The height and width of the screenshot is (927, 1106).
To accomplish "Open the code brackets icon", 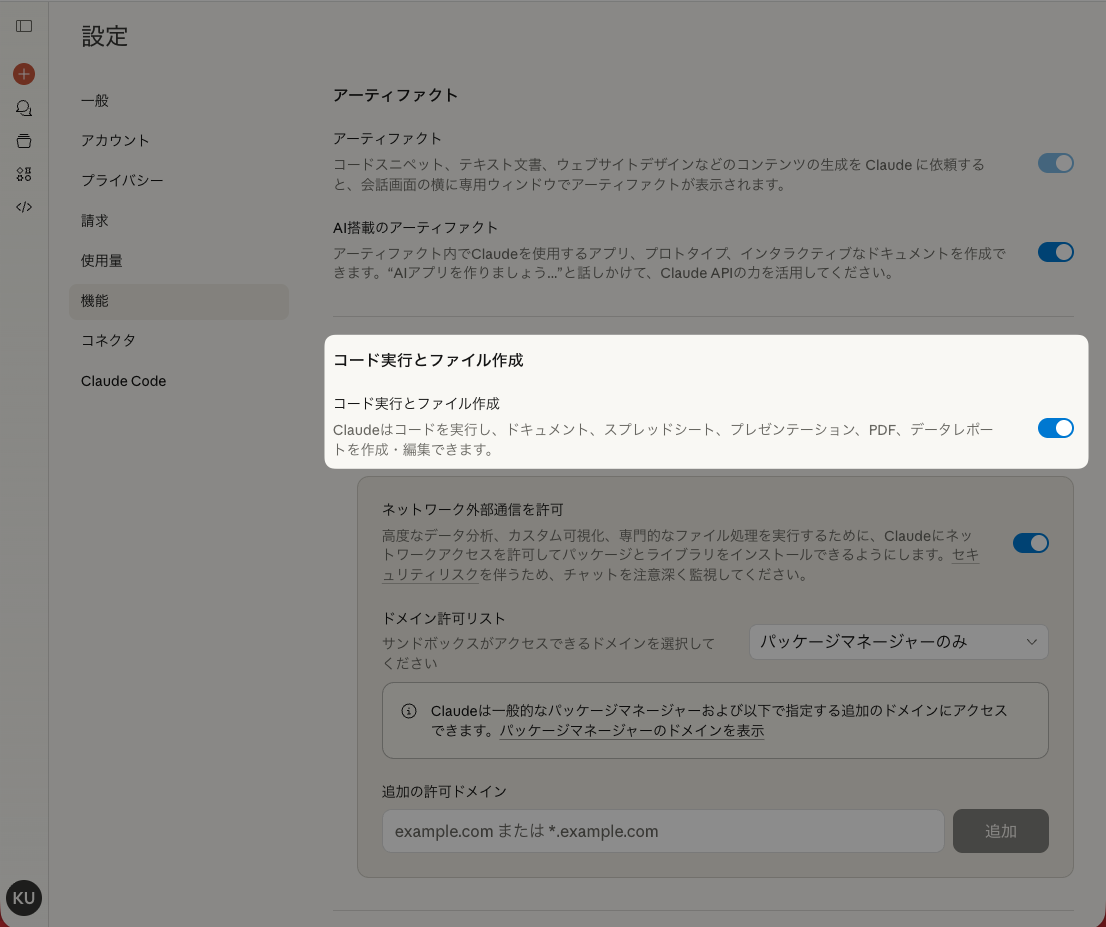I will (x=24, y=207).
